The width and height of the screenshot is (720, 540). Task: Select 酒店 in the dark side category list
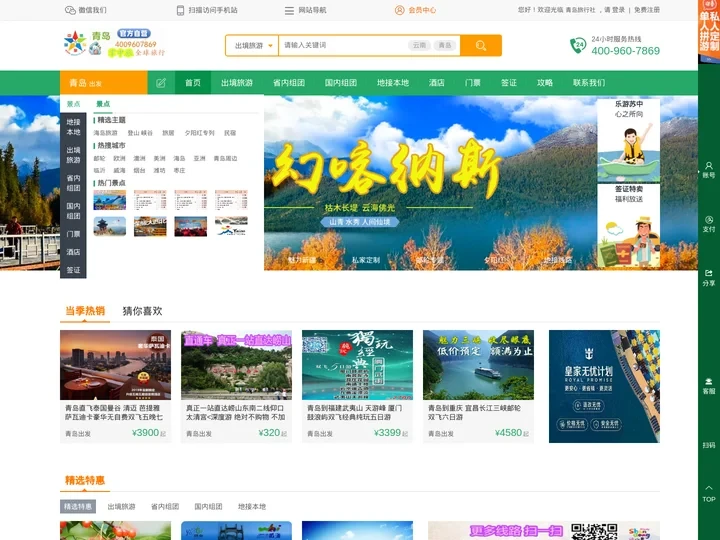click(x=73, y=252)
